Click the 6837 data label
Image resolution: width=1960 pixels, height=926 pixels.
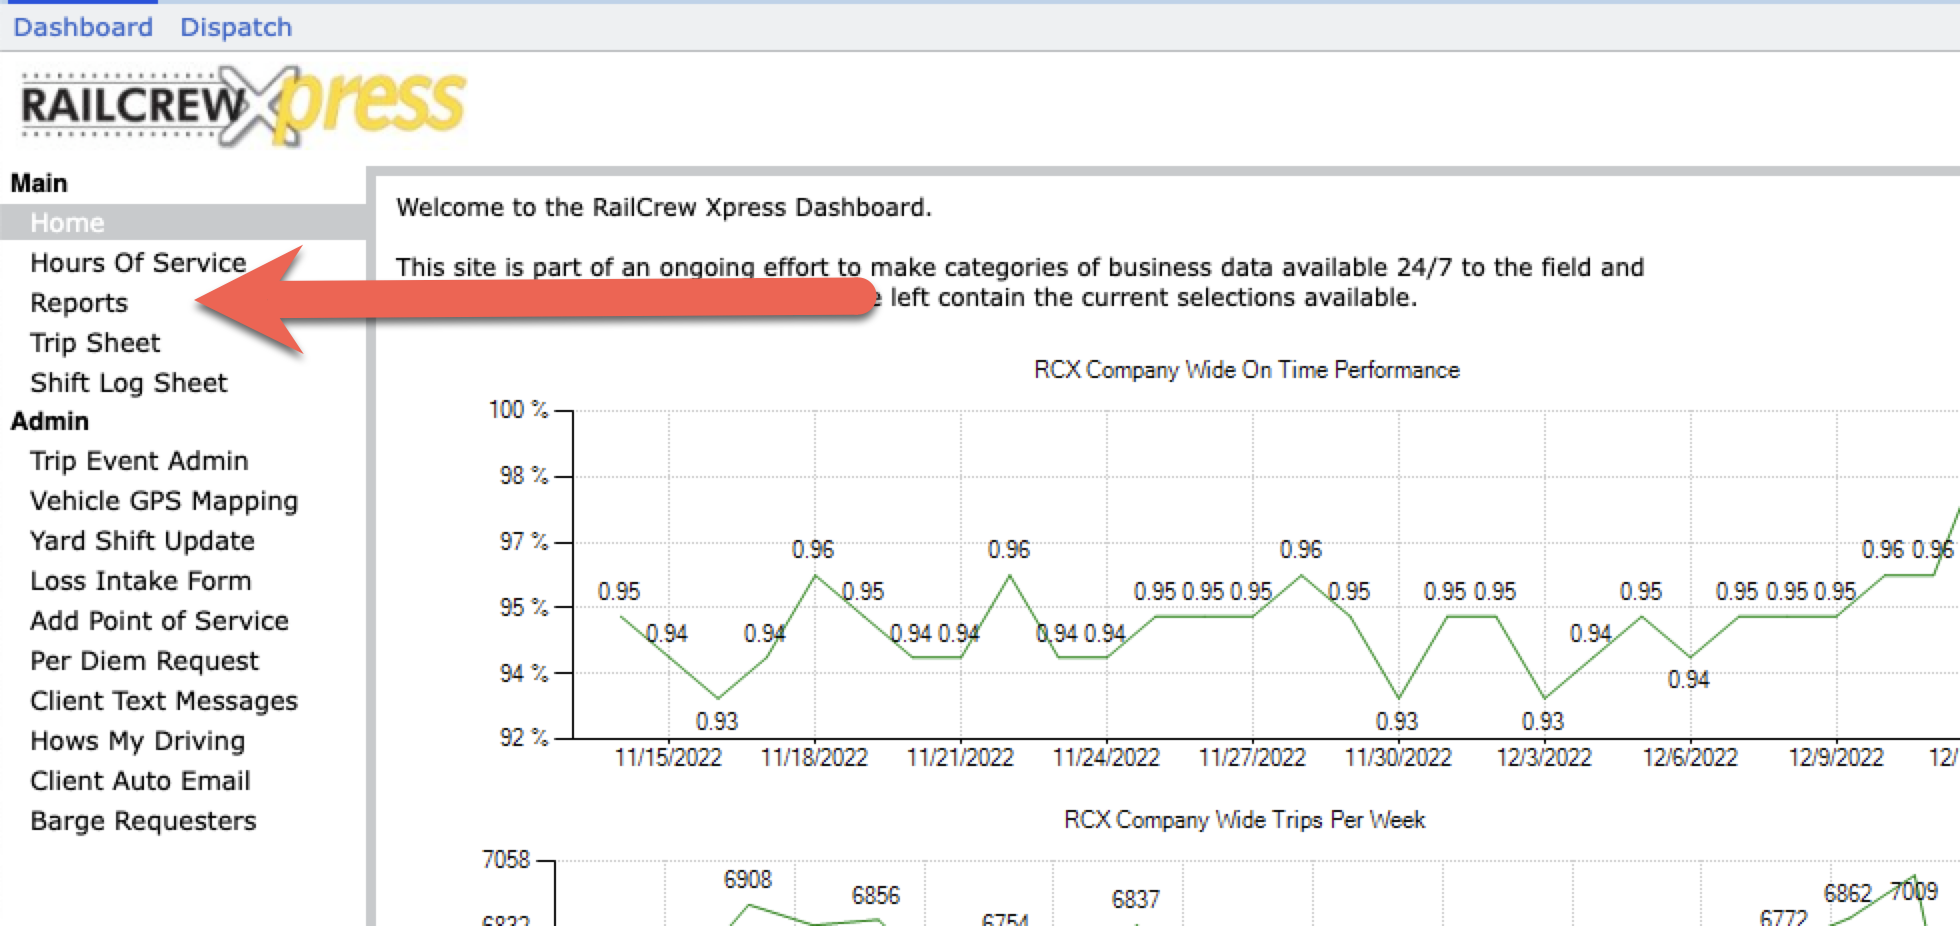[1136, 899]
